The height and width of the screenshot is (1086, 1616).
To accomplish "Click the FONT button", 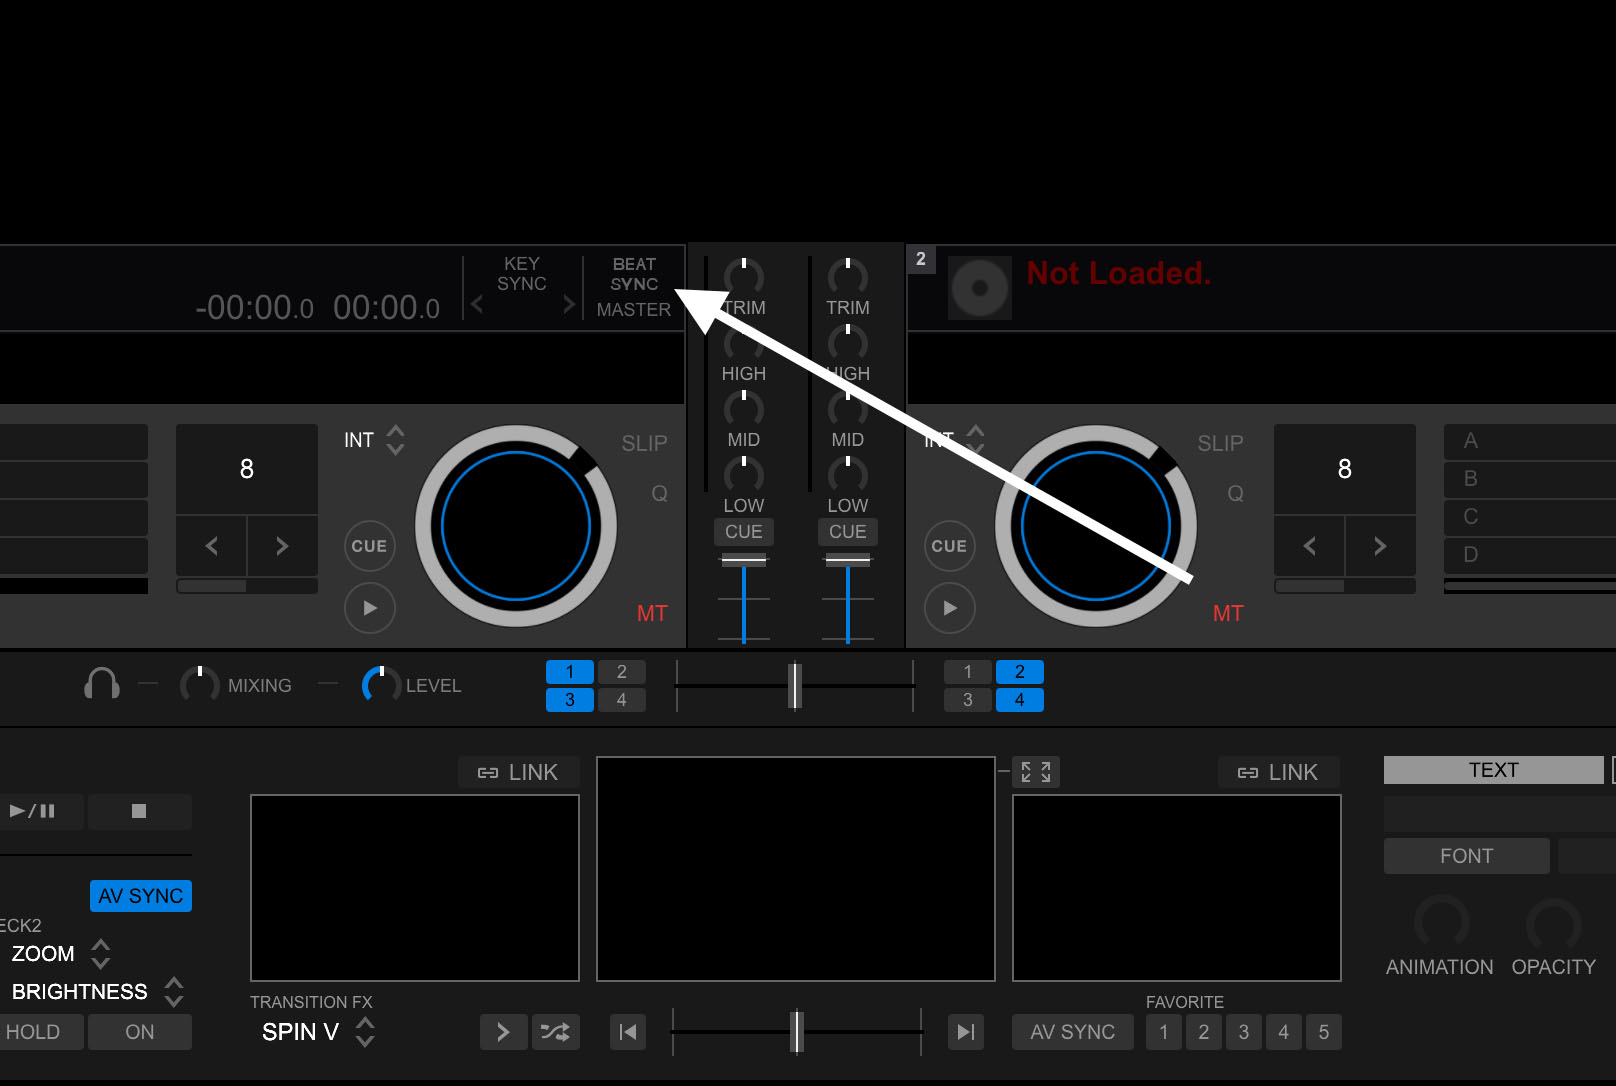I will pyautogui.click(x=1466, y=856).
